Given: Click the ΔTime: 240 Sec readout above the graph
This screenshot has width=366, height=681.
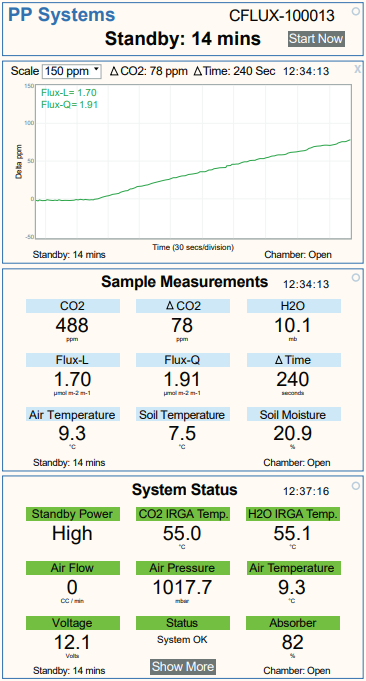Looking at the screenshot, I should 234,71.
